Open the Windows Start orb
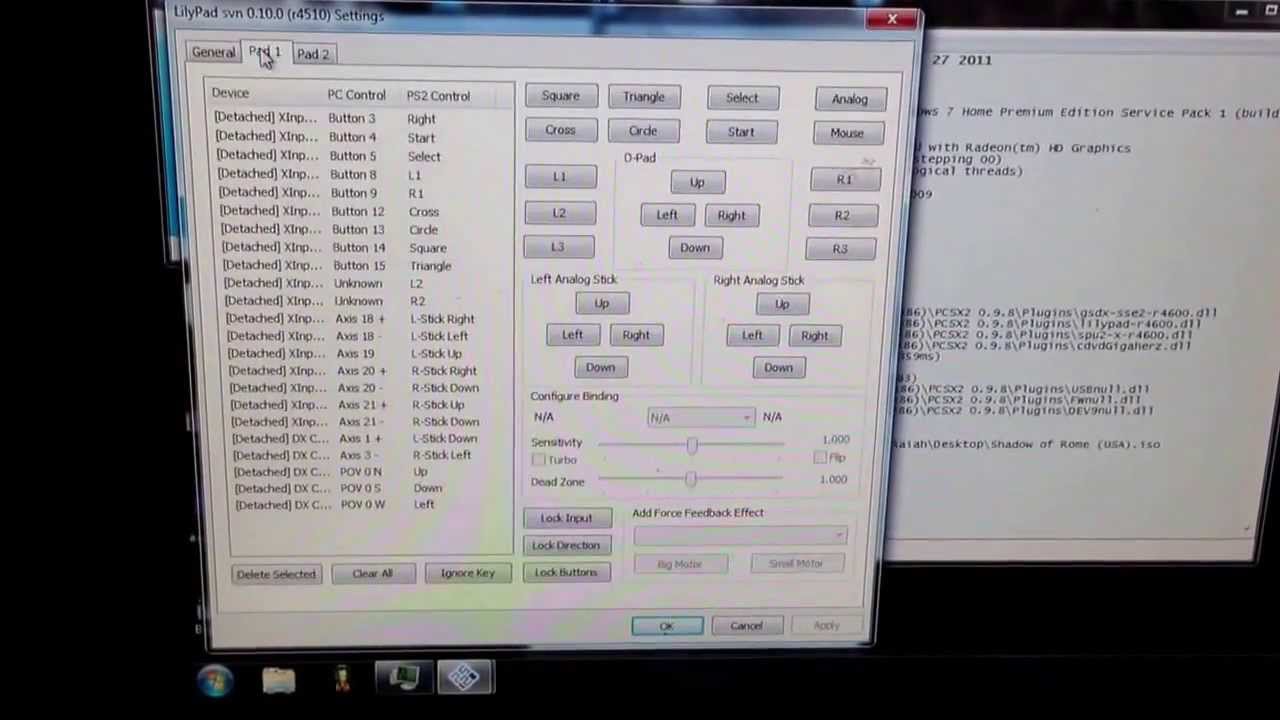 [215, 680]
